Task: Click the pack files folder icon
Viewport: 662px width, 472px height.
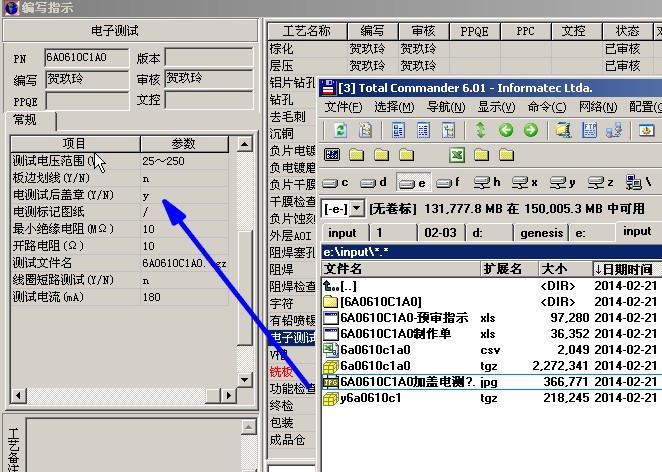Action: coord(563,130)
